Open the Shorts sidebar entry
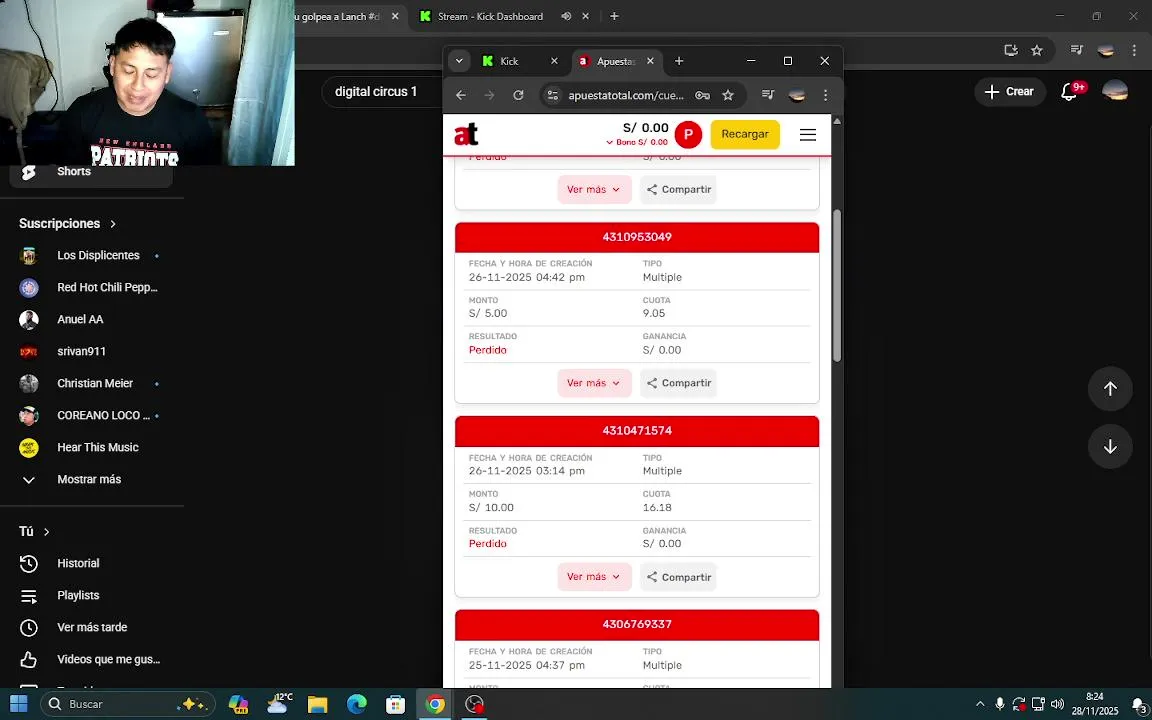 [91, 171]
